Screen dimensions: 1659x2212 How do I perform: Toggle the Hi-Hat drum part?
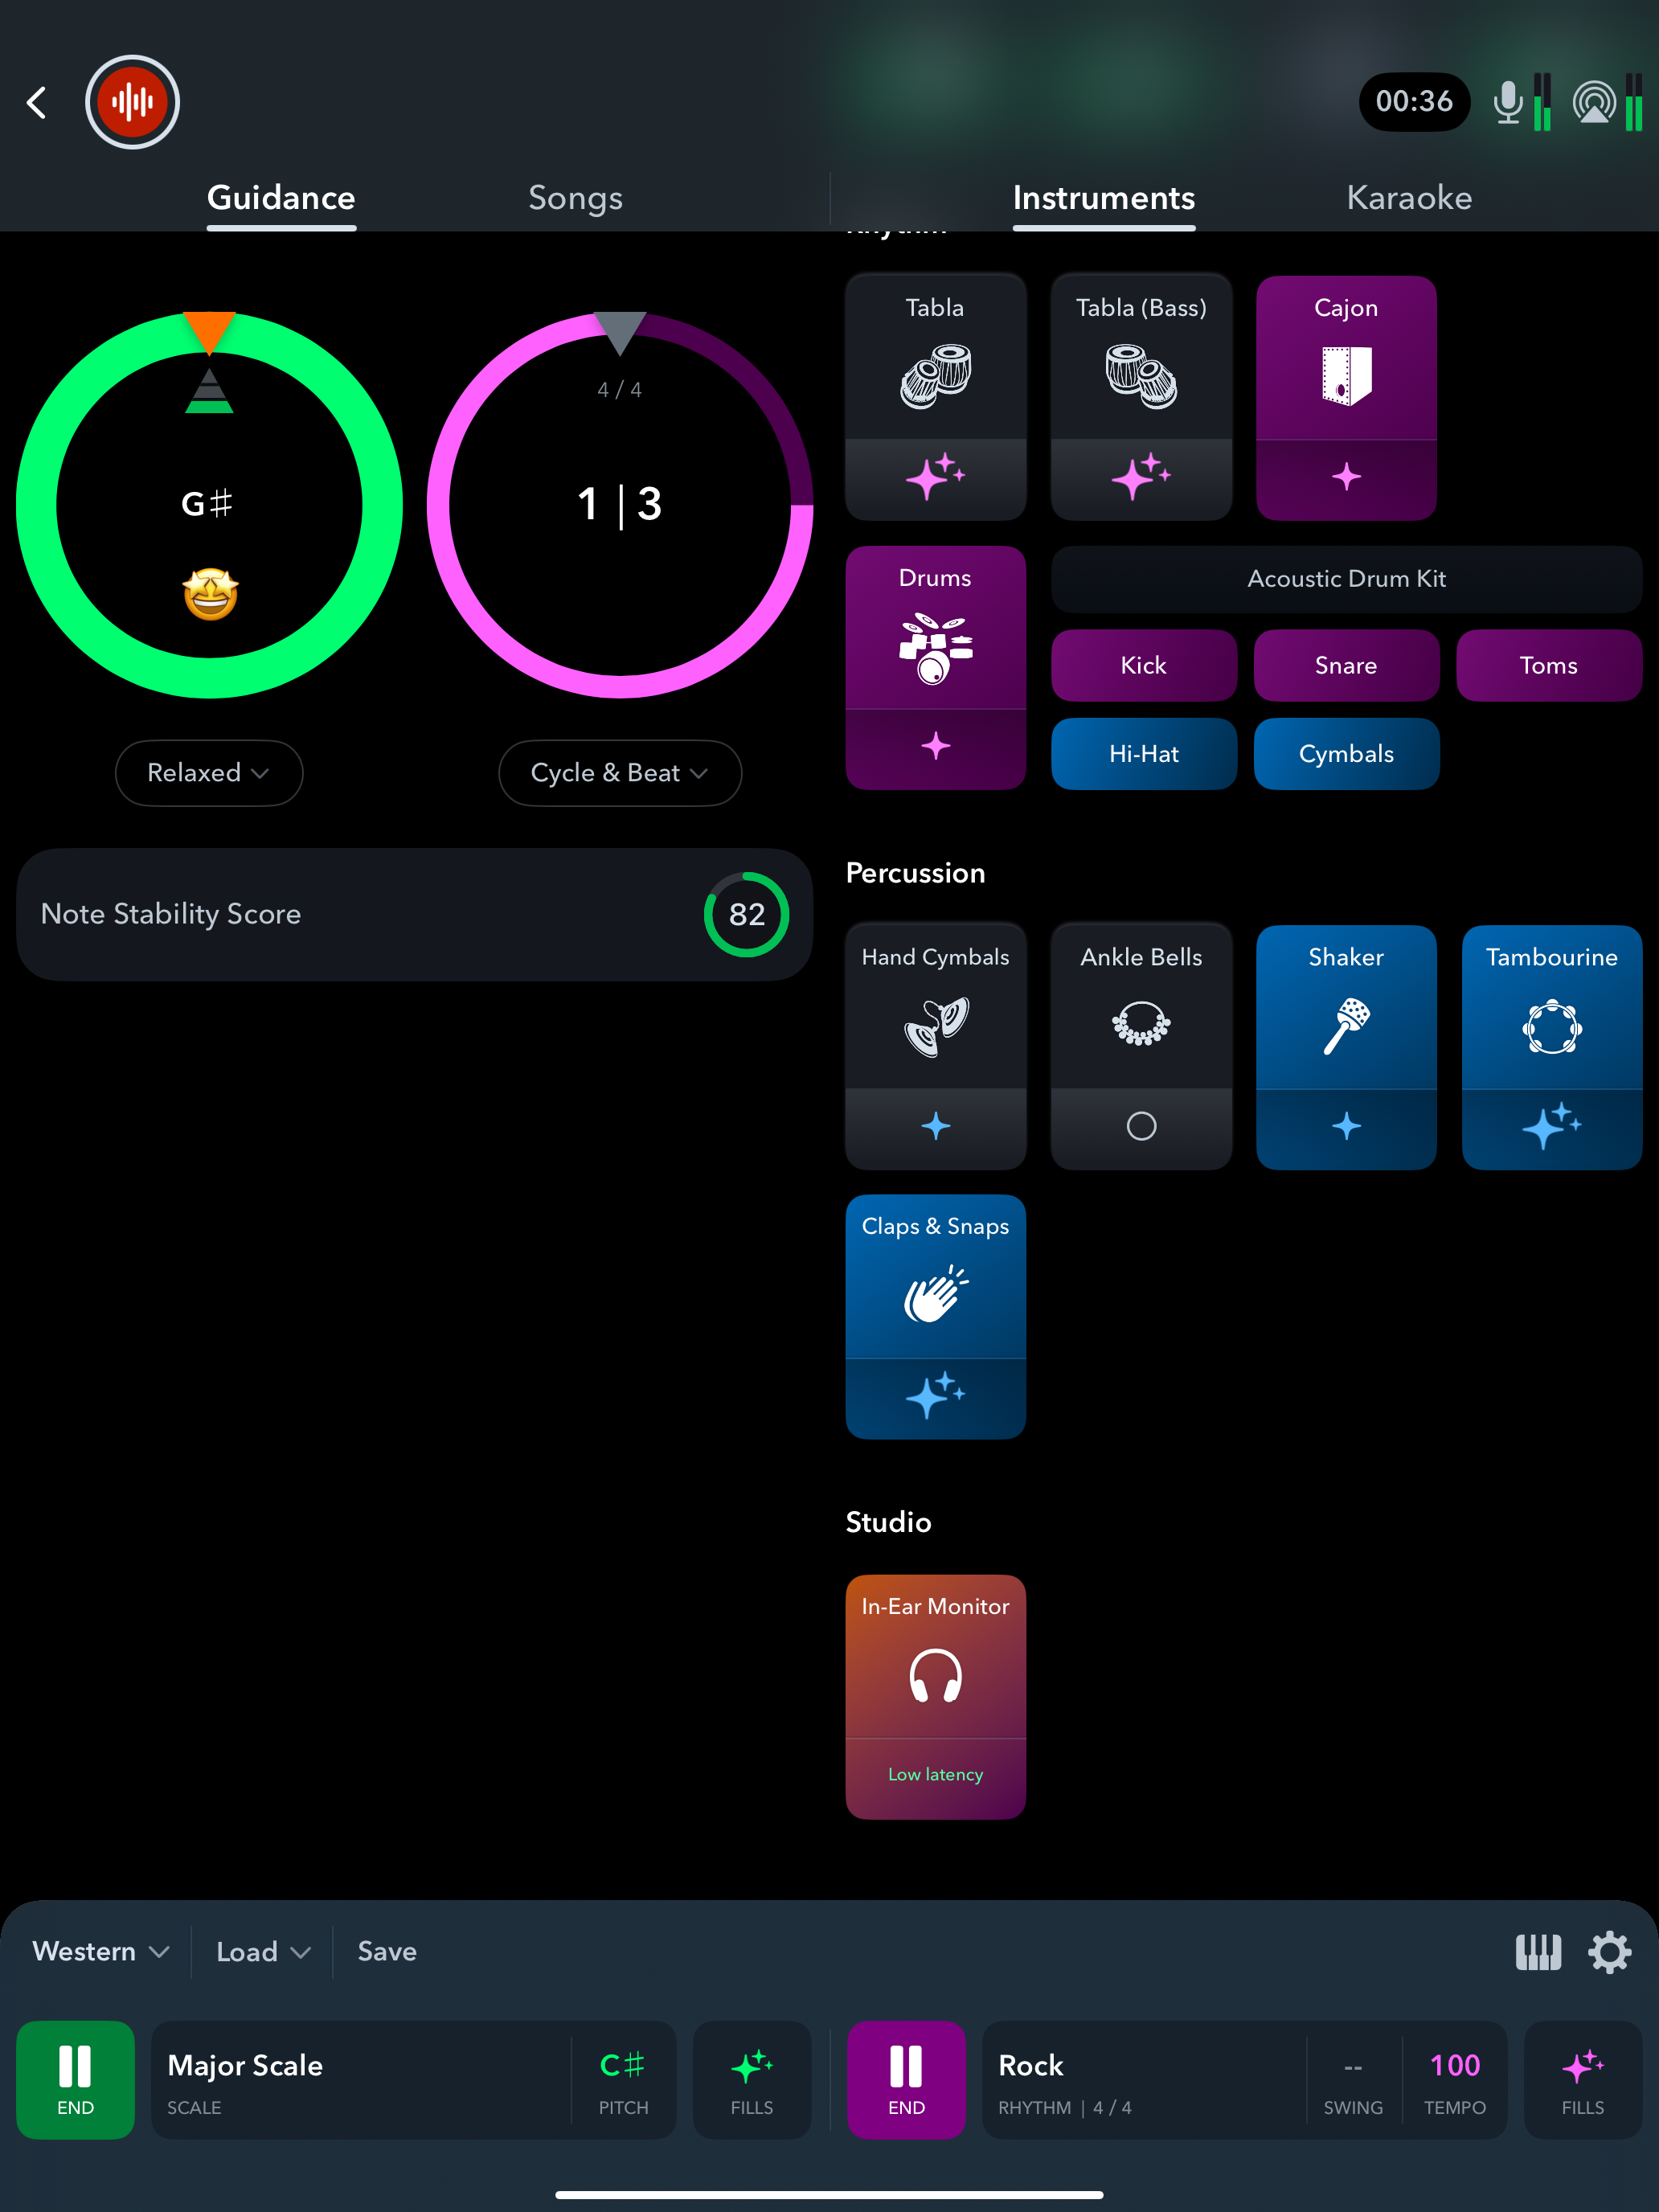point(1143,754)
